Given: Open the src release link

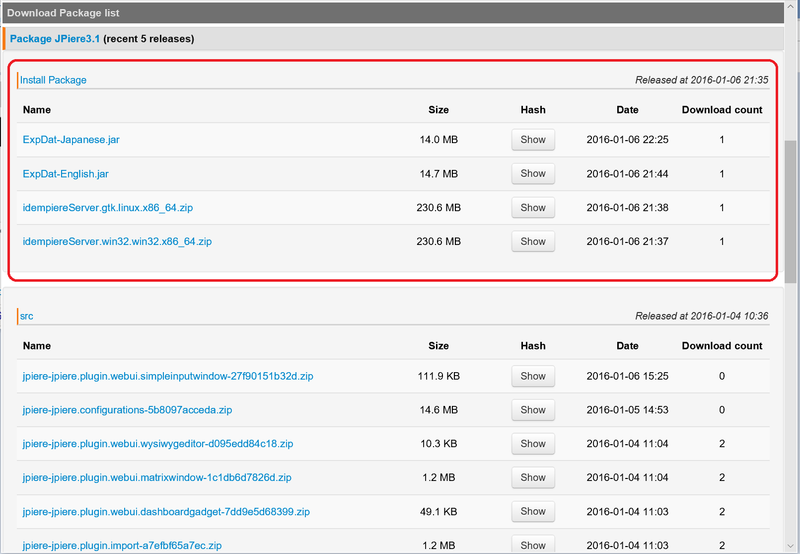Looking at the screenshot, I should click(x=26, y=316).
